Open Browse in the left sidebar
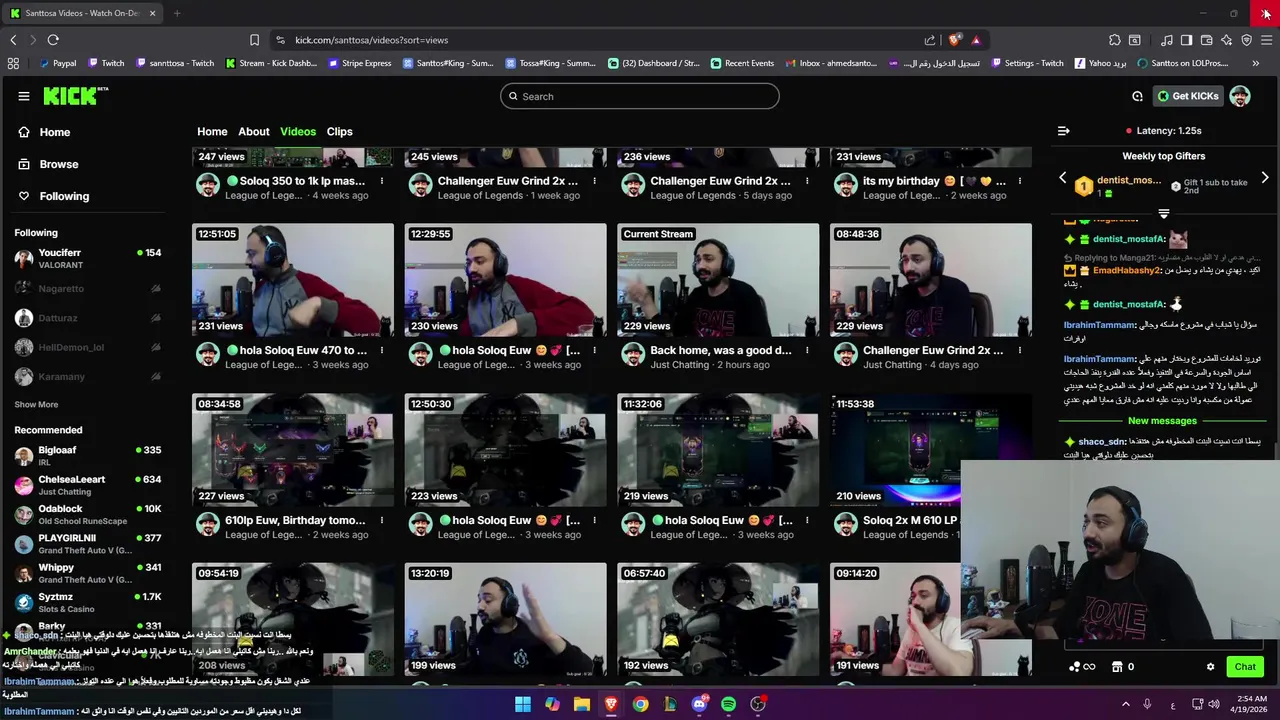The image size is (1280, 720). (x=58, y=164)
